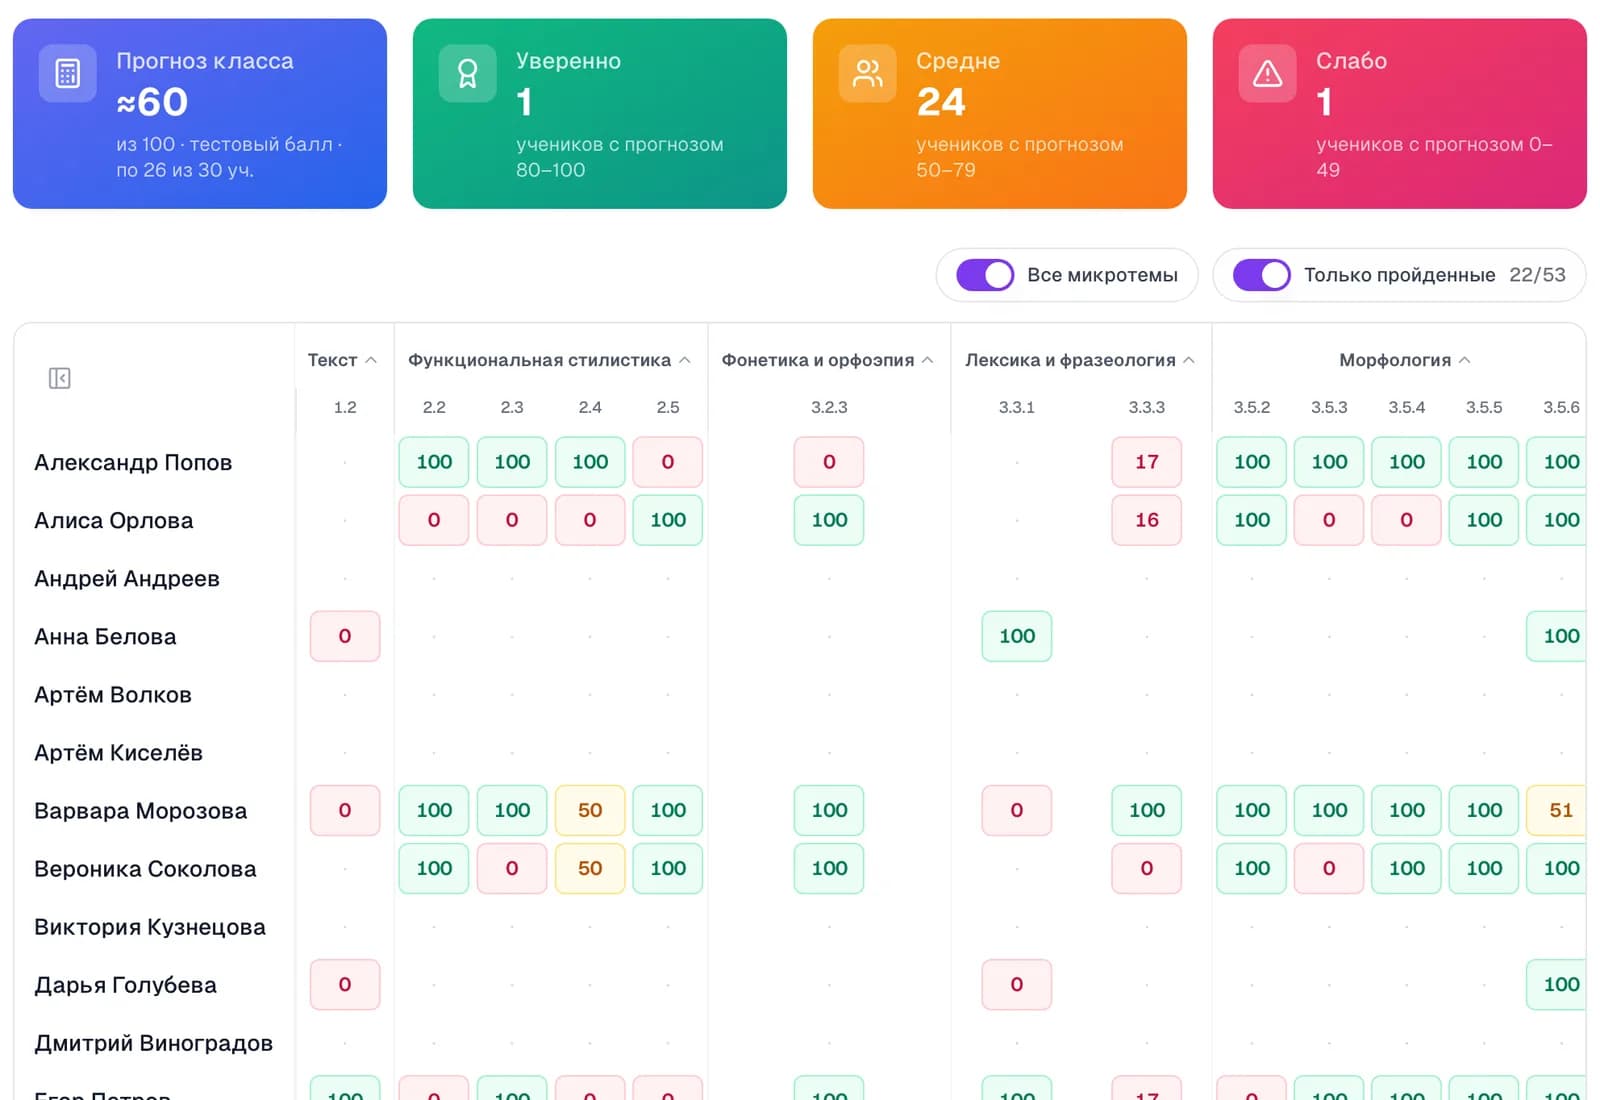Click the warning triangle icon in Слабо card

(x=1268, y=73)
